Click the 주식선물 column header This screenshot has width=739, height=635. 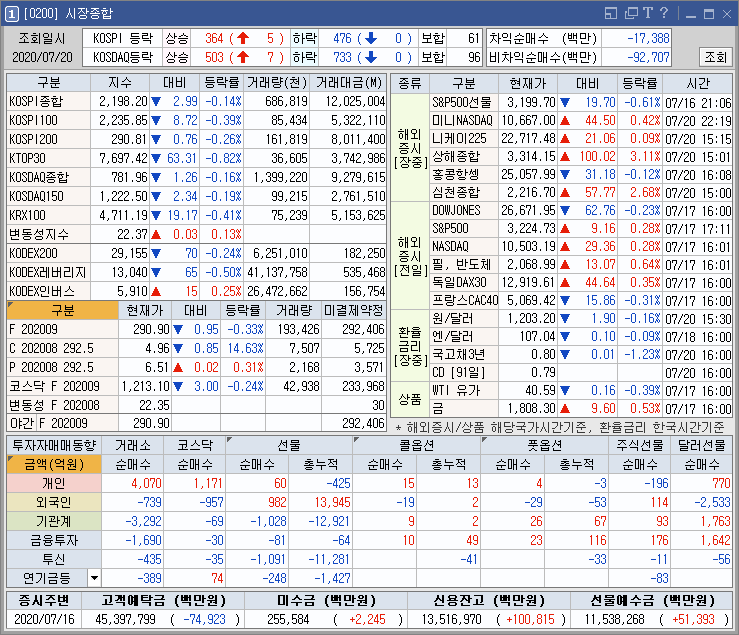tap(640, 445)
